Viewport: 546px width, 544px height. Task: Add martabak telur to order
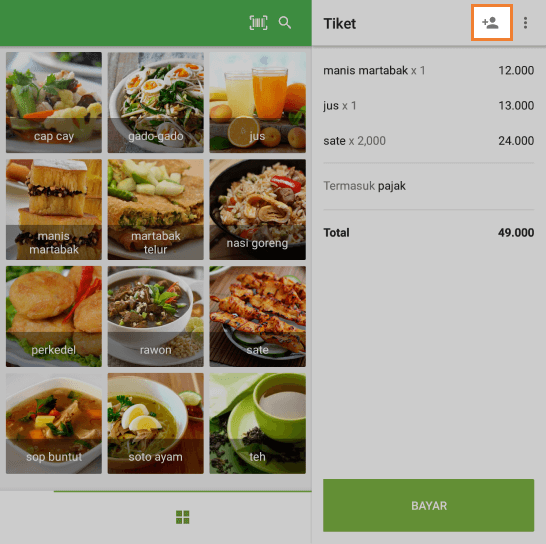tap(156, 209)
